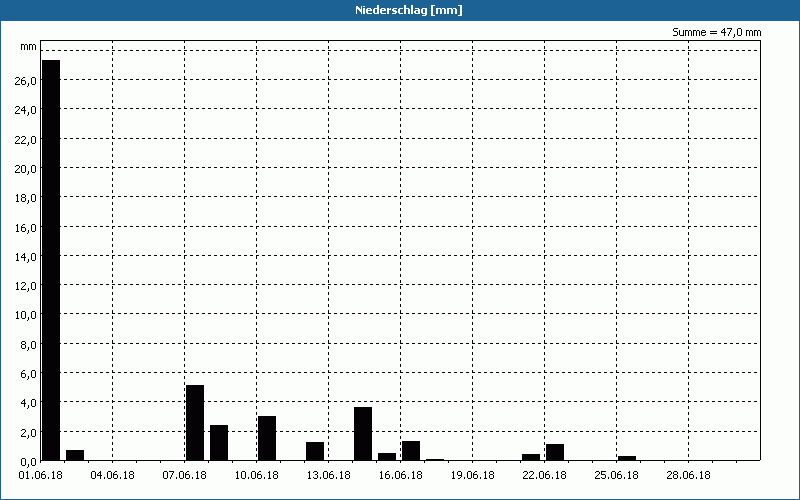Select the bar at 16.06.18
Image resolution: width=800 pixels, height=500 pixels.
[411, 451]
